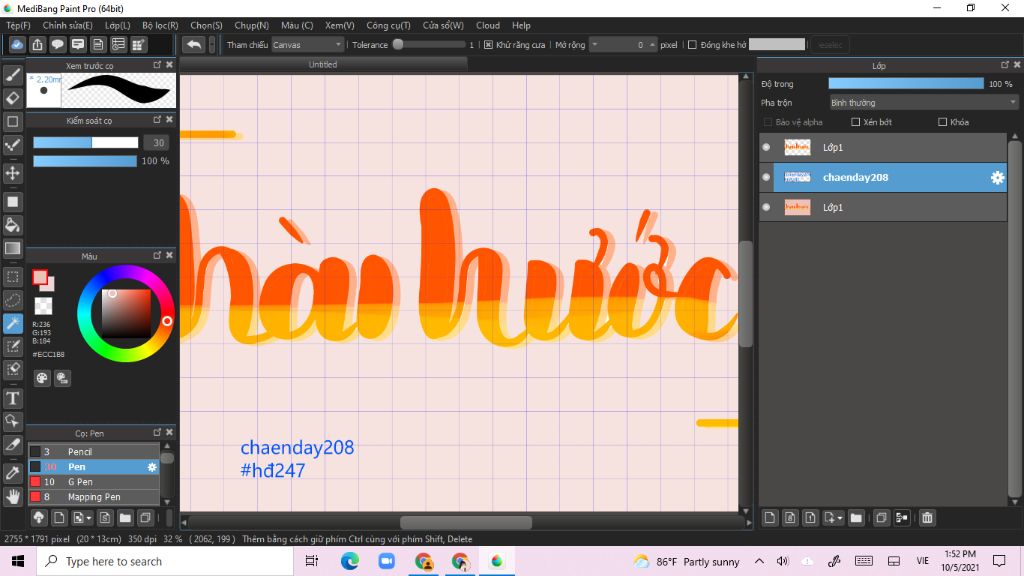
Task: Open the Công cụ(T) menu
Action: tap(388, 25)
